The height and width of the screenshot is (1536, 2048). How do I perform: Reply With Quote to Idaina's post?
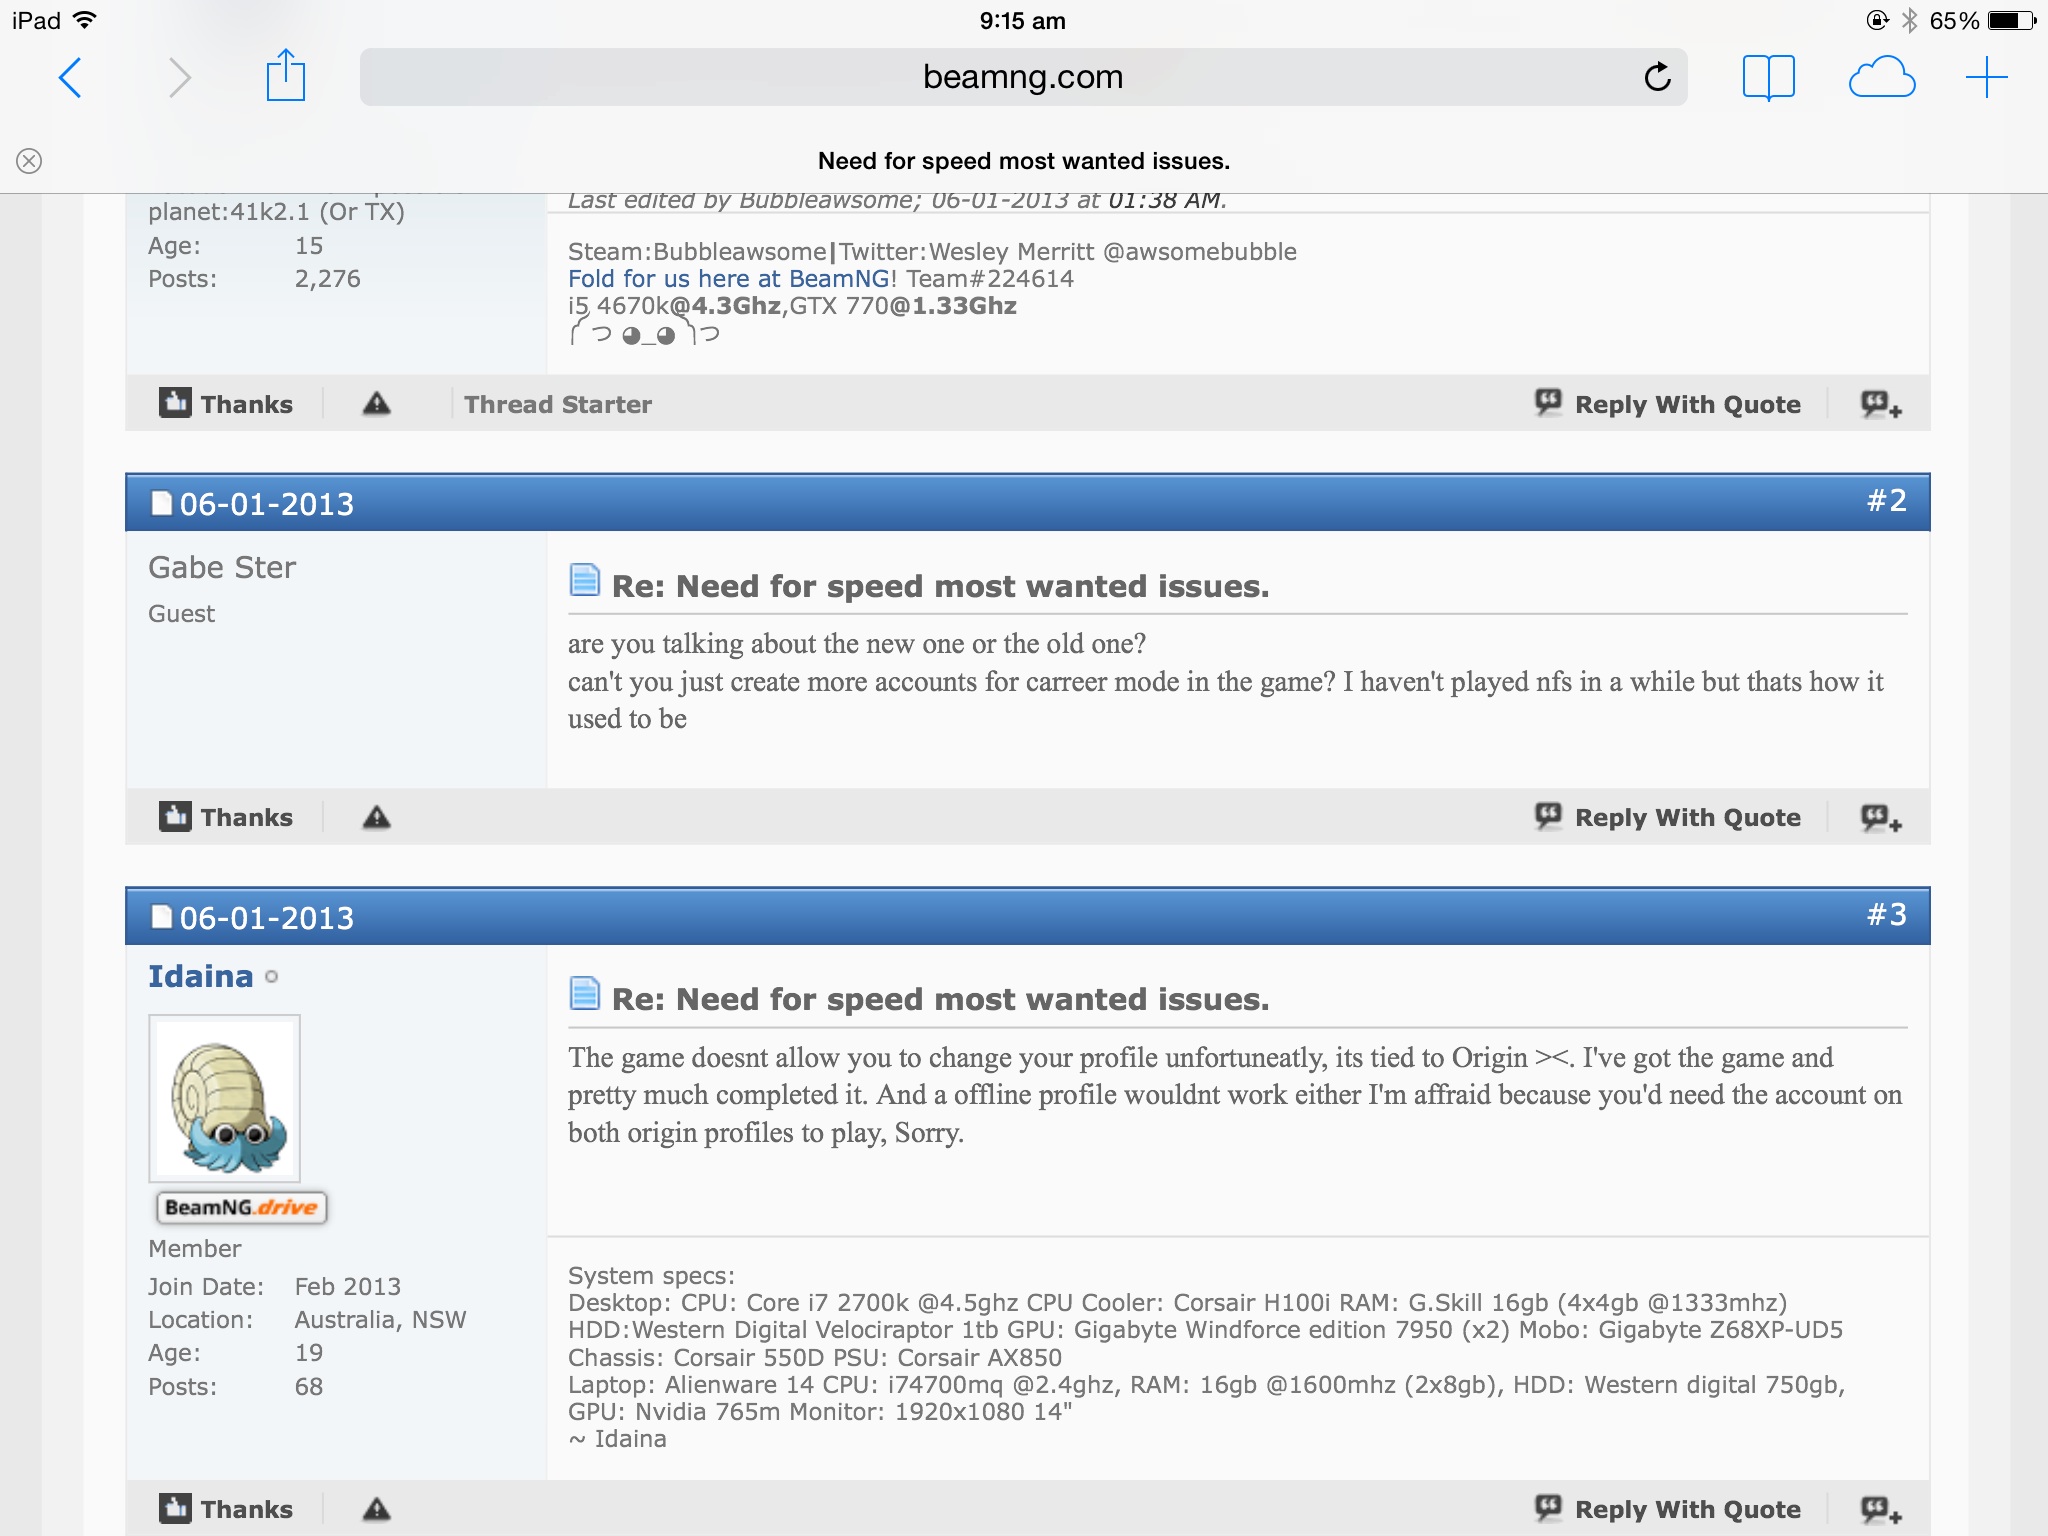(1668, 1509)
